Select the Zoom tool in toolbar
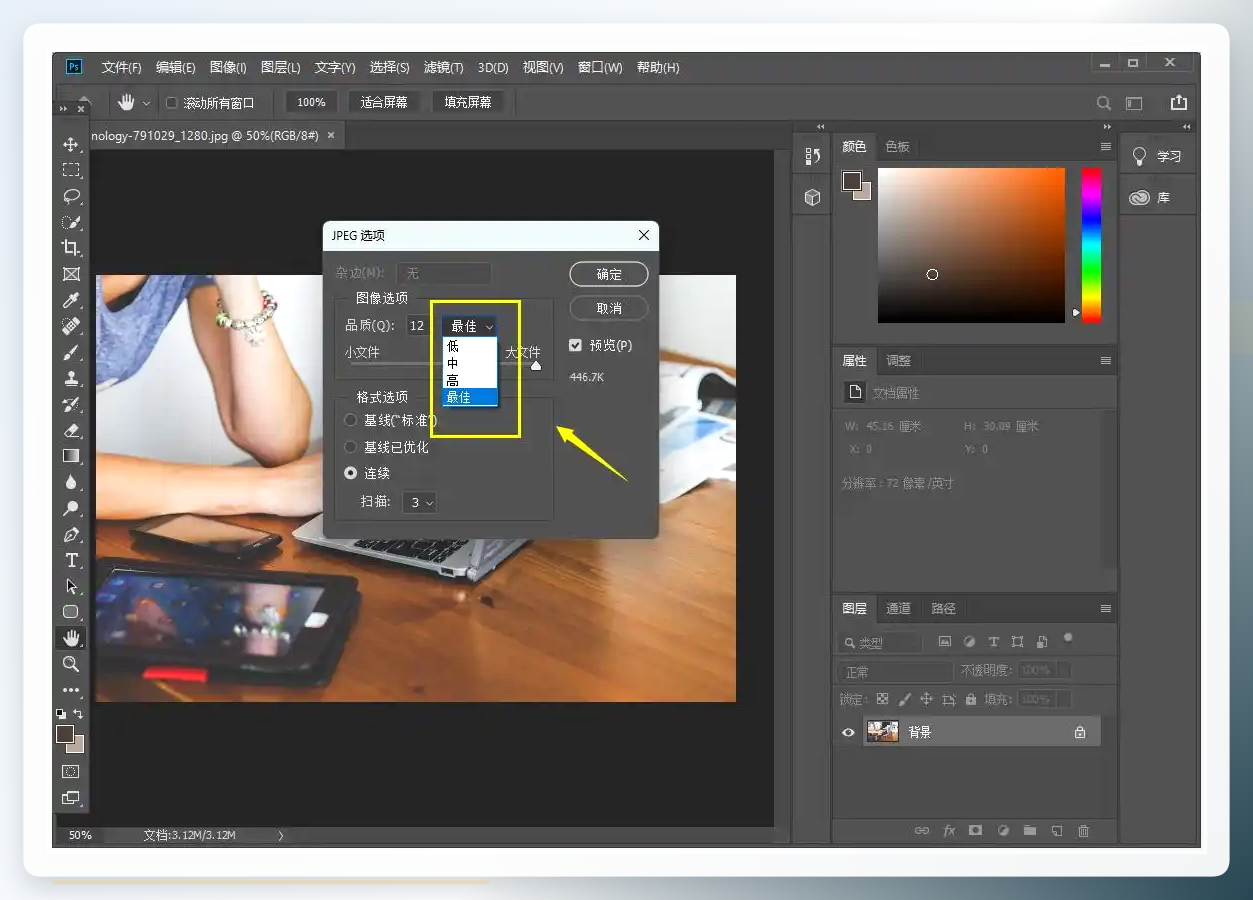This screenshot has height=900, width=1253. point(71,664)
